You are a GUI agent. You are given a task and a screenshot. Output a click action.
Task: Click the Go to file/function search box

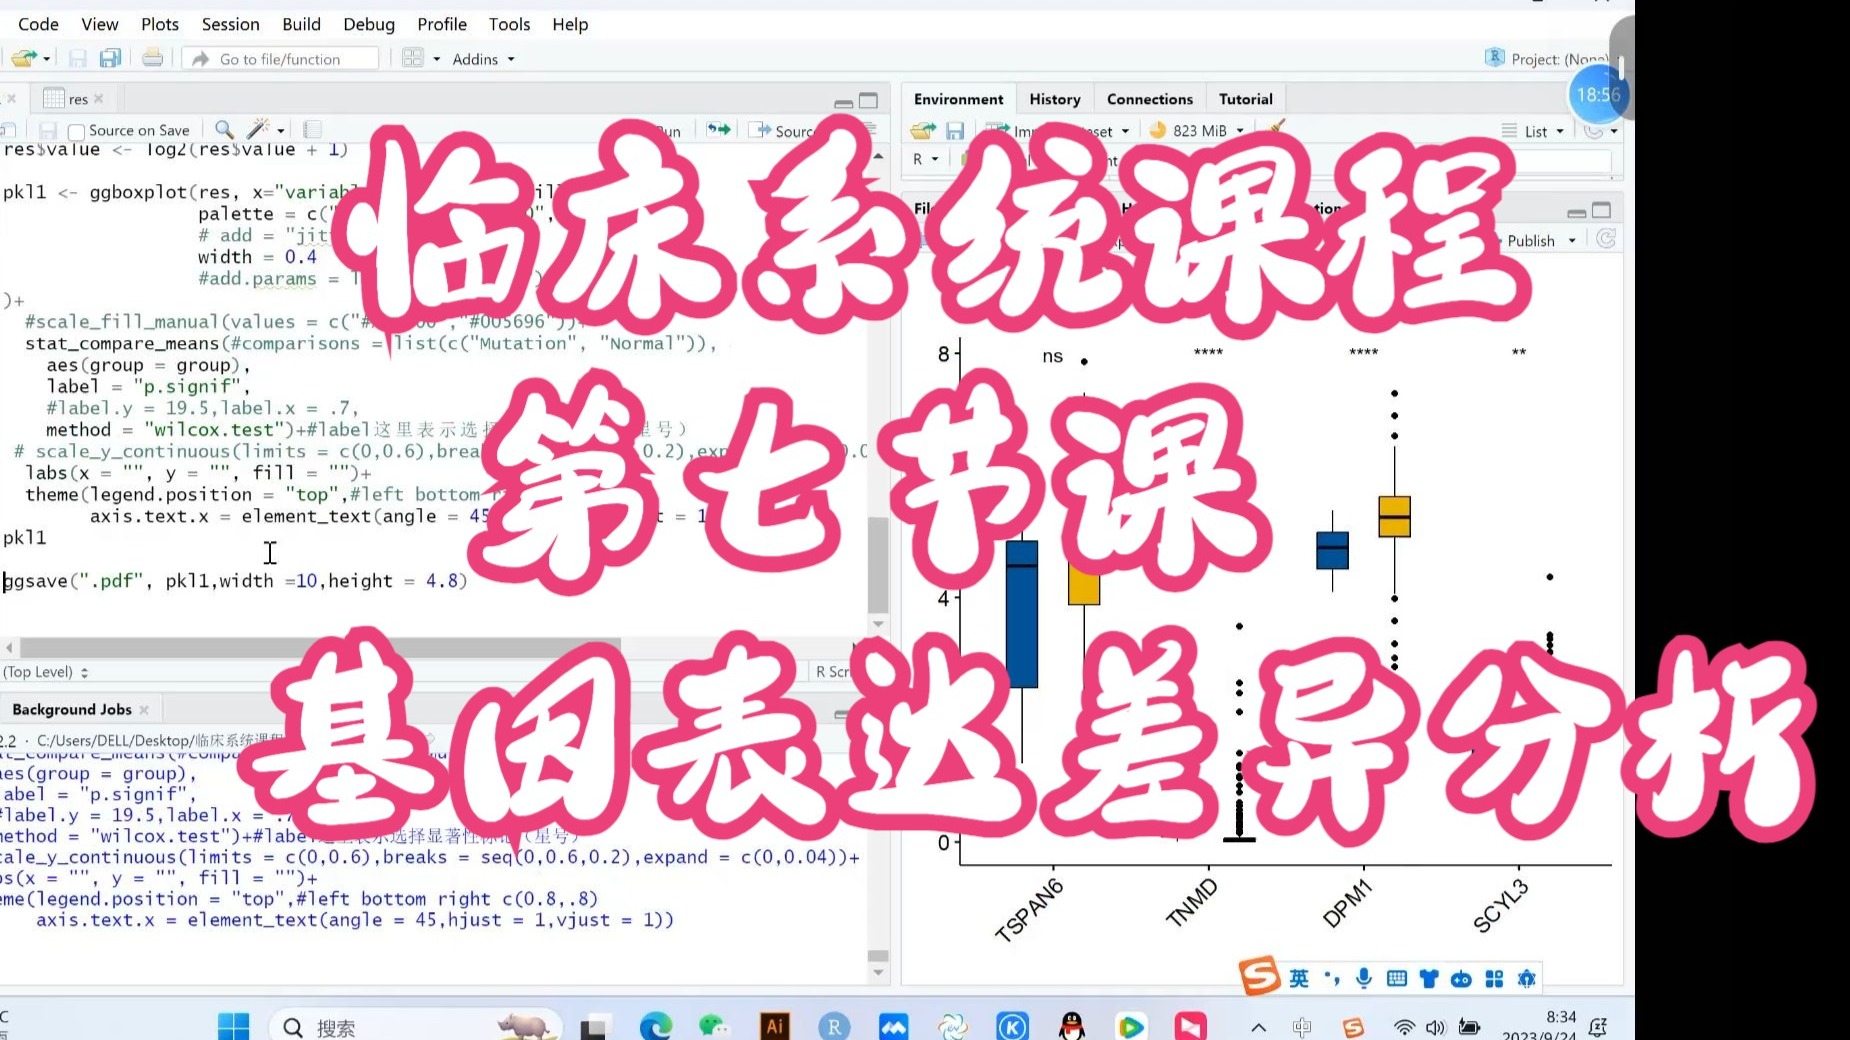click(x=280, y=58)
